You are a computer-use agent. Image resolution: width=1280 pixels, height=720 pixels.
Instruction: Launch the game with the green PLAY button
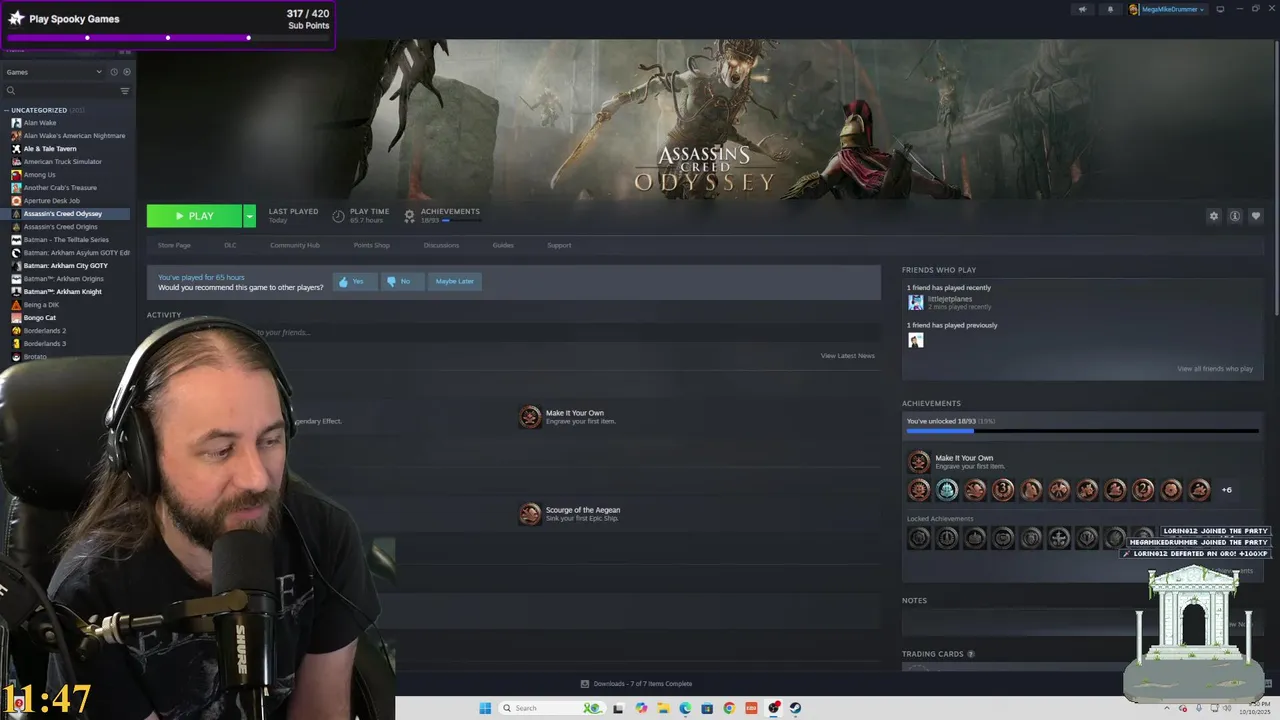(194, 216)
